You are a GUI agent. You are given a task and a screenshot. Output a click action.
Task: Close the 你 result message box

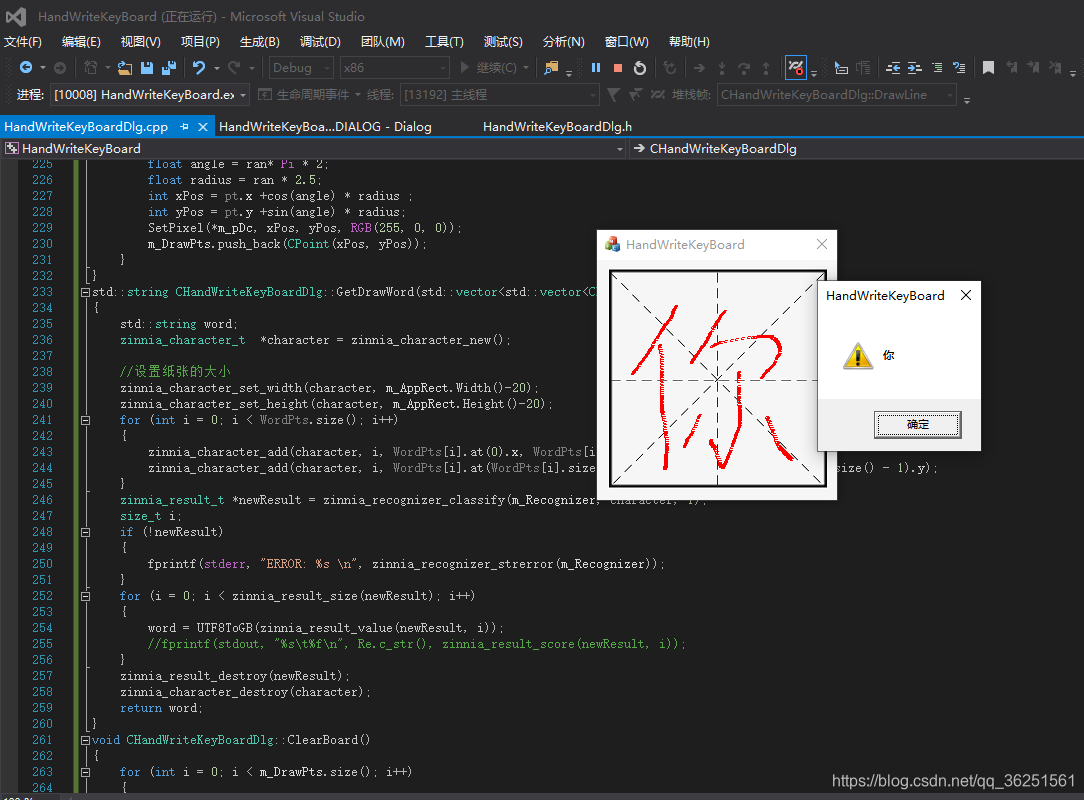point(966,295)
